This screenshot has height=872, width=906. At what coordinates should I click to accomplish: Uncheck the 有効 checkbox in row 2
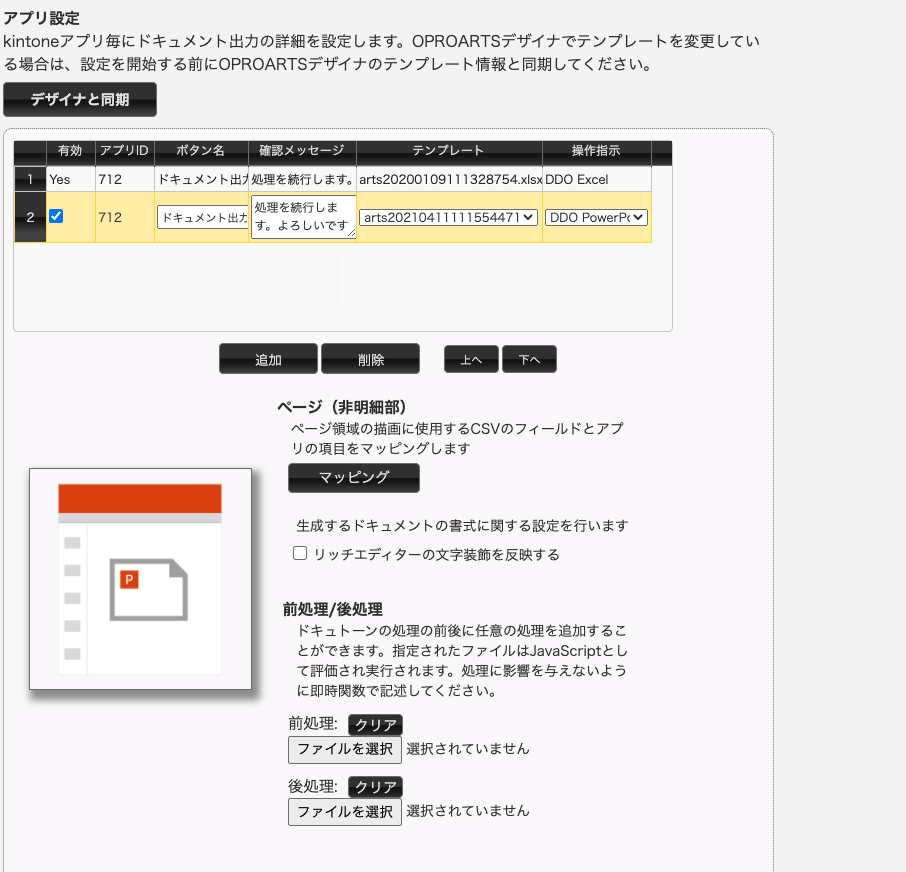click(x=56, y=216)
